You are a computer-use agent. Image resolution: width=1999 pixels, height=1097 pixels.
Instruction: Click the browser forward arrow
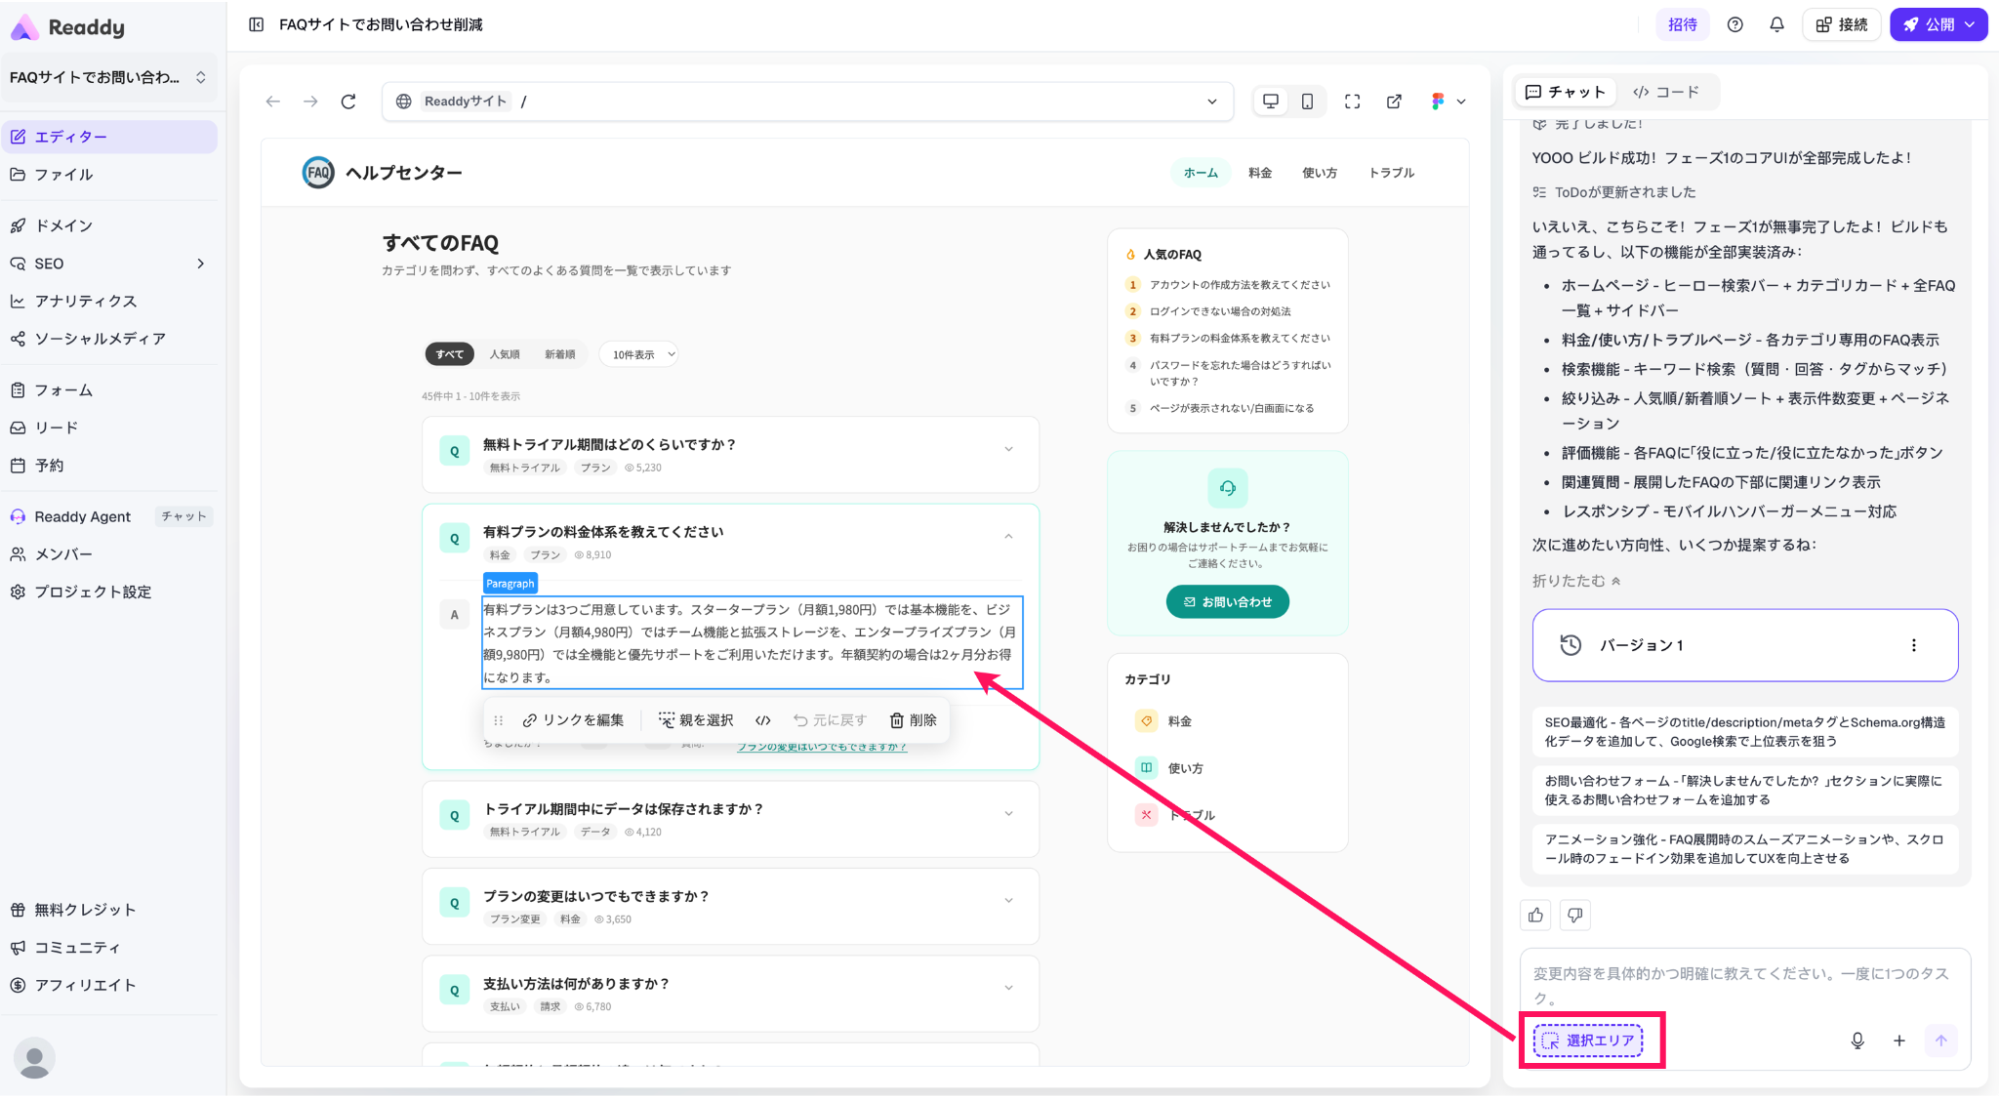(x=311, y=101)
